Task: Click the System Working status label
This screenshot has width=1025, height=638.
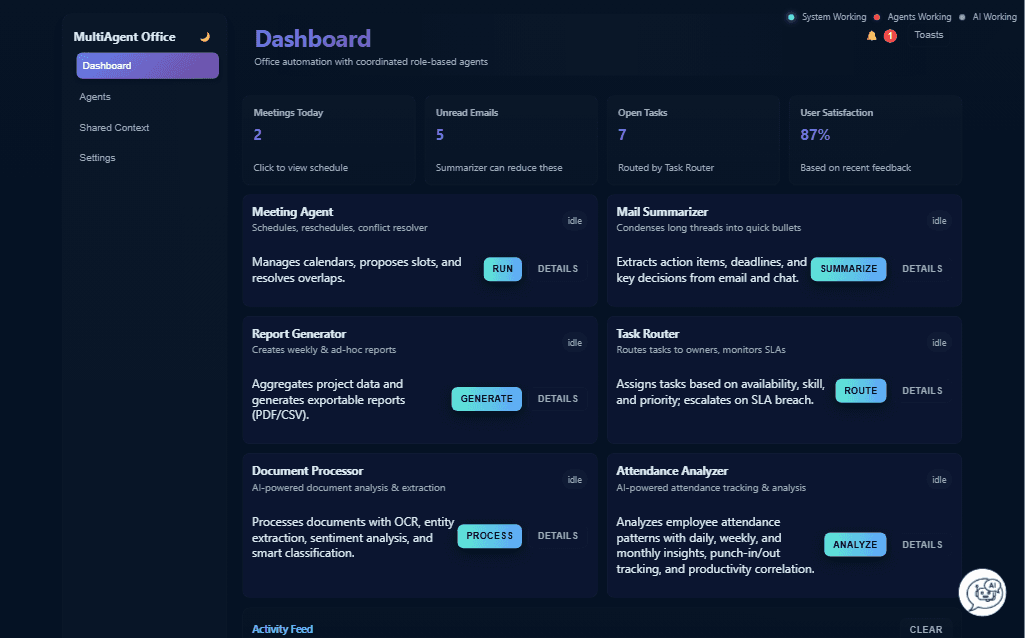Action: point(834,17)
